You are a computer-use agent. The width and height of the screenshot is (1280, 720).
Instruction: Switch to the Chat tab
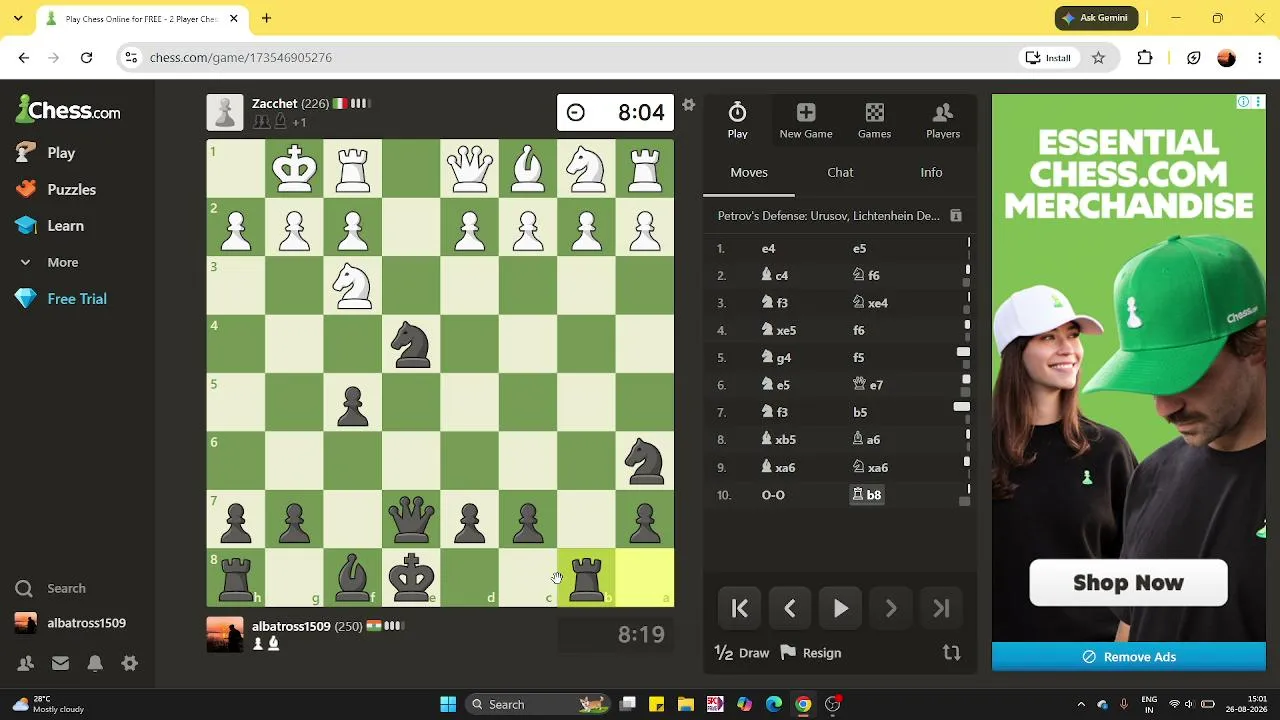840,173
